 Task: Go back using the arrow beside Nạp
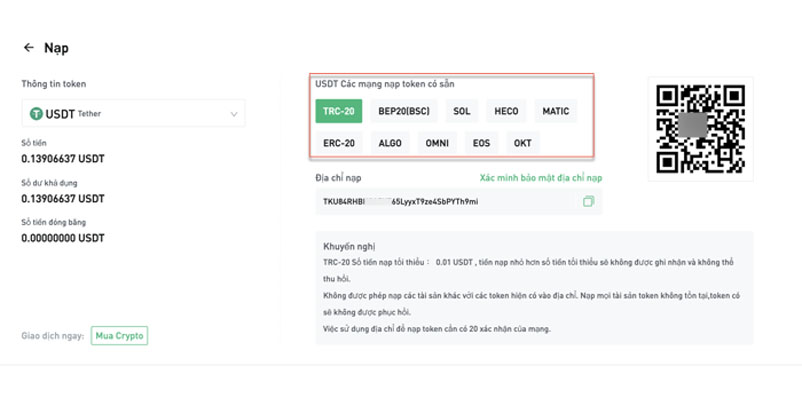(29, 48)
